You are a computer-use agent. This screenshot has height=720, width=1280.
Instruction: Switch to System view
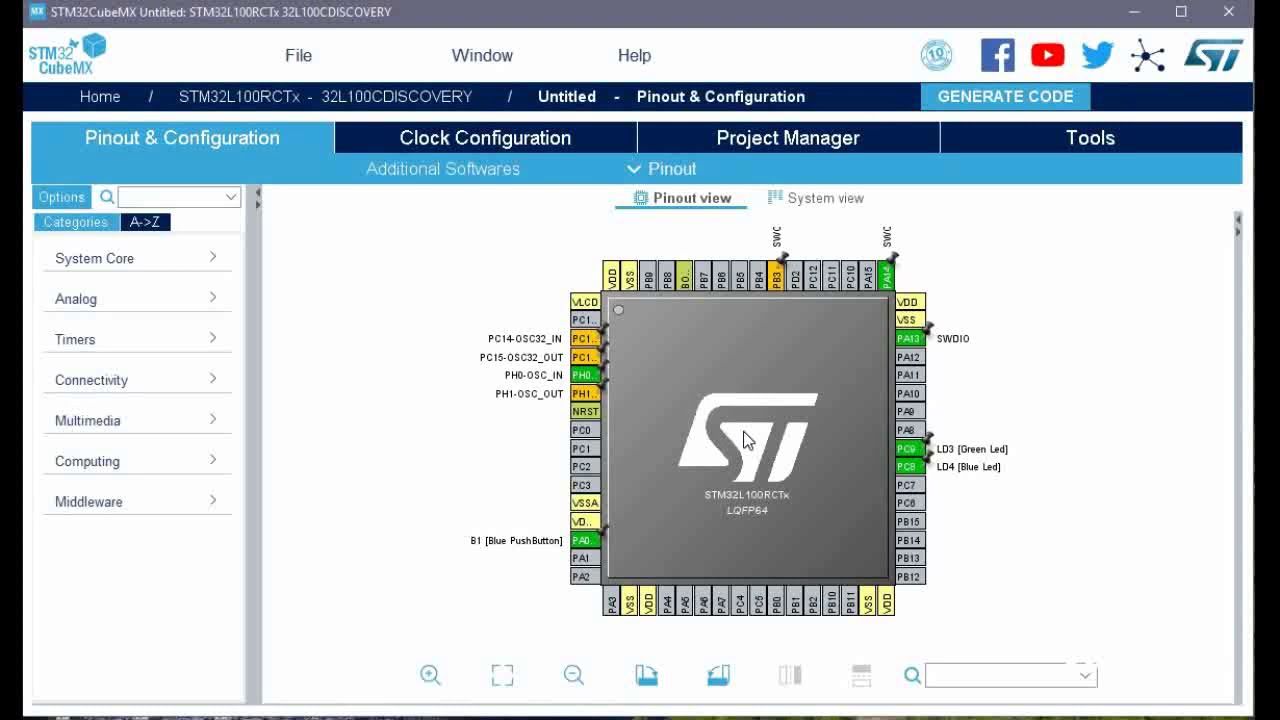point(824,198)
